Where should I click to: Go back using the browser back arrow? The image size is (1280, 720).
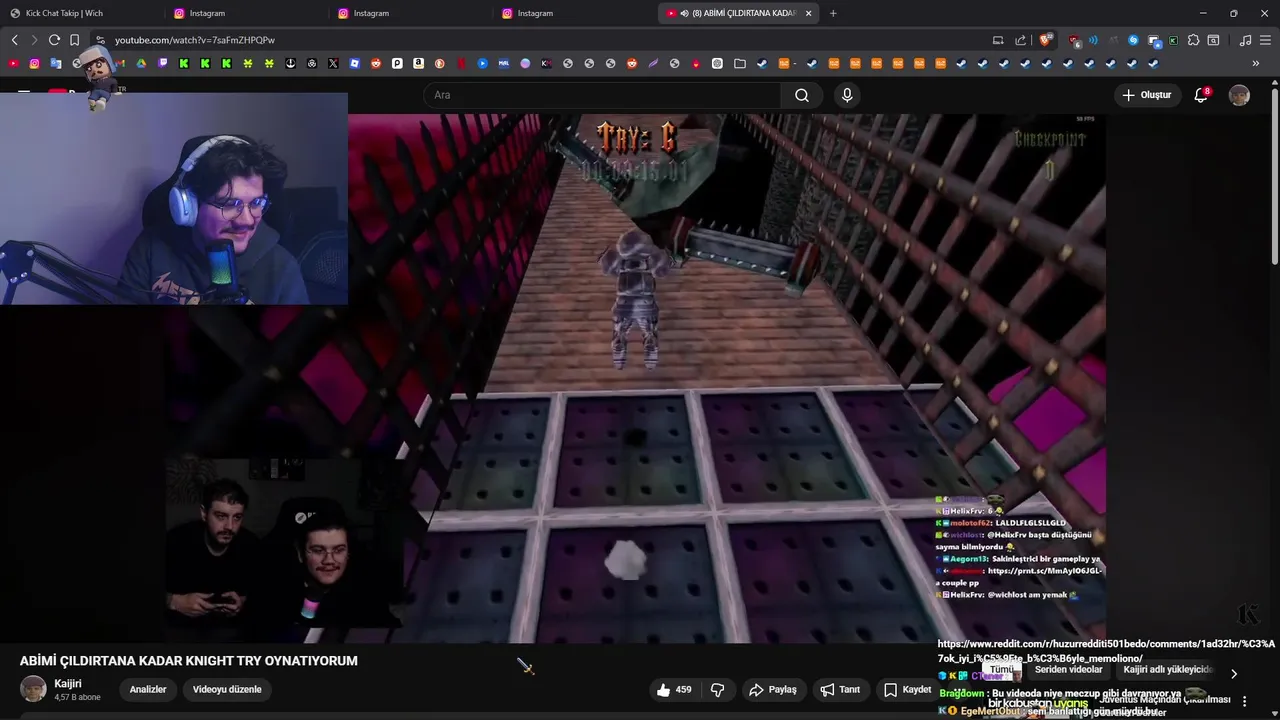click(14, 40)
